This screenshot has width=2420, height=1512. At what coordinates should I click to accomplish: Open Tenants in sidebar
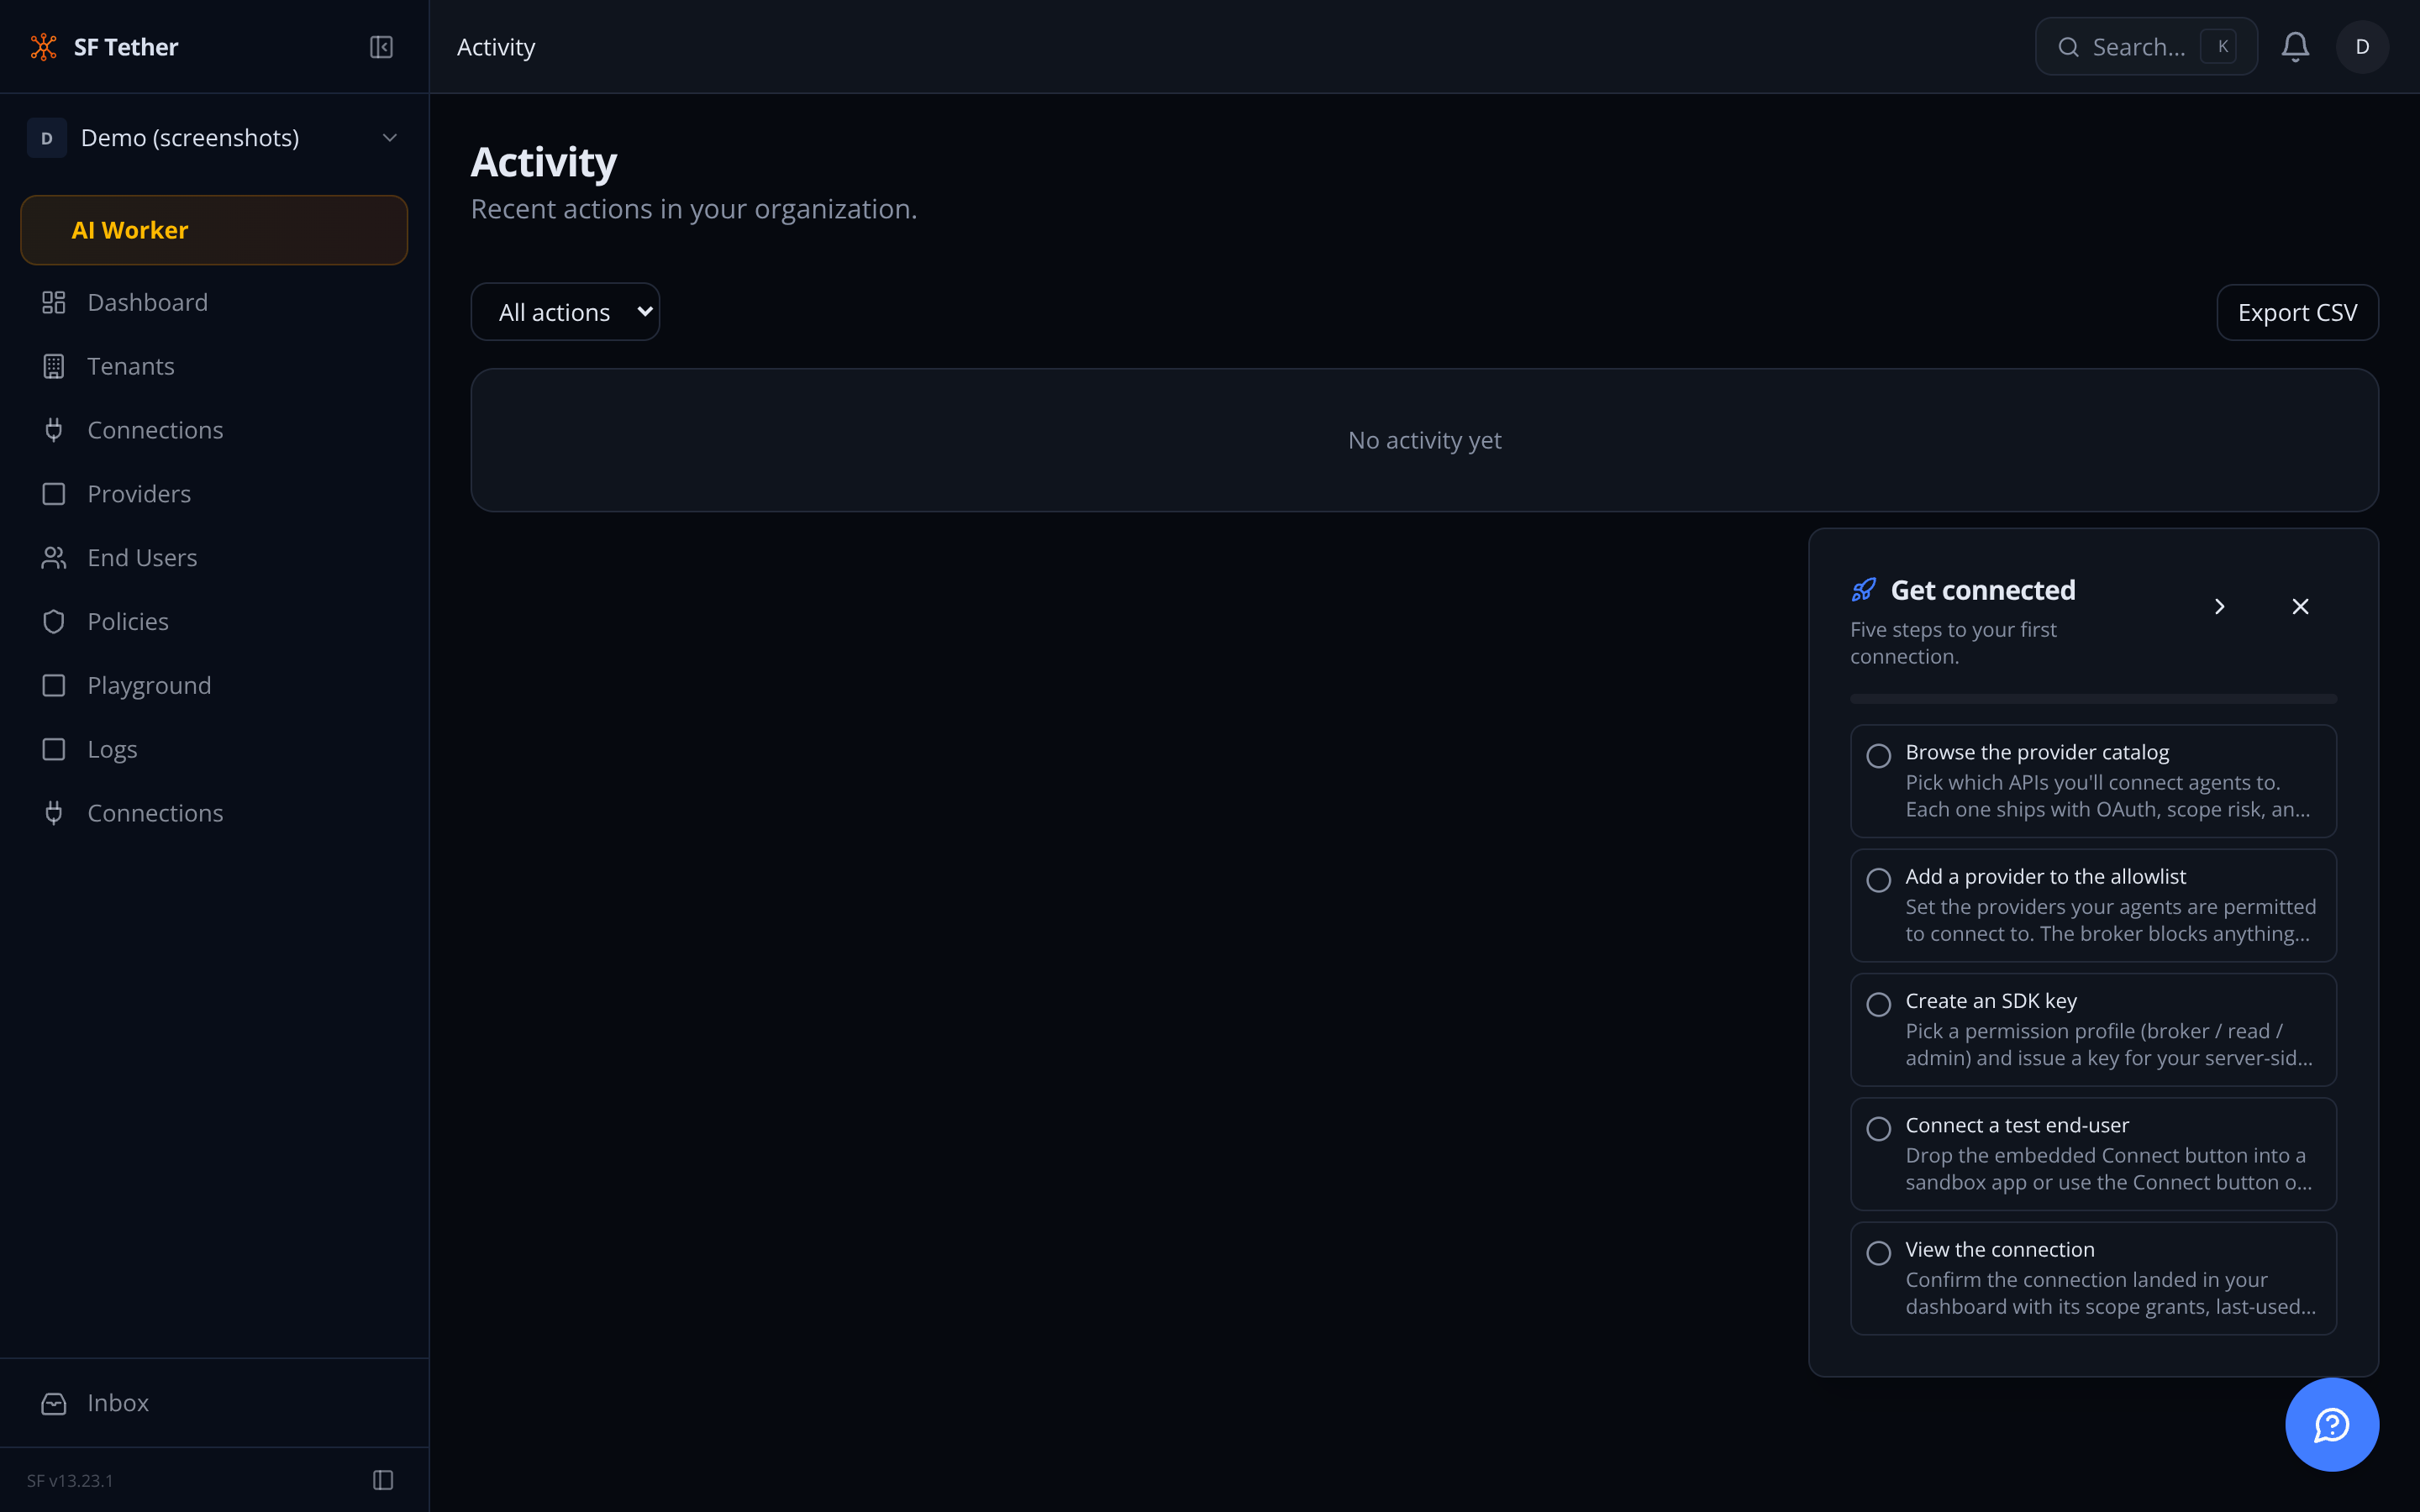click(x=214, y=366)
